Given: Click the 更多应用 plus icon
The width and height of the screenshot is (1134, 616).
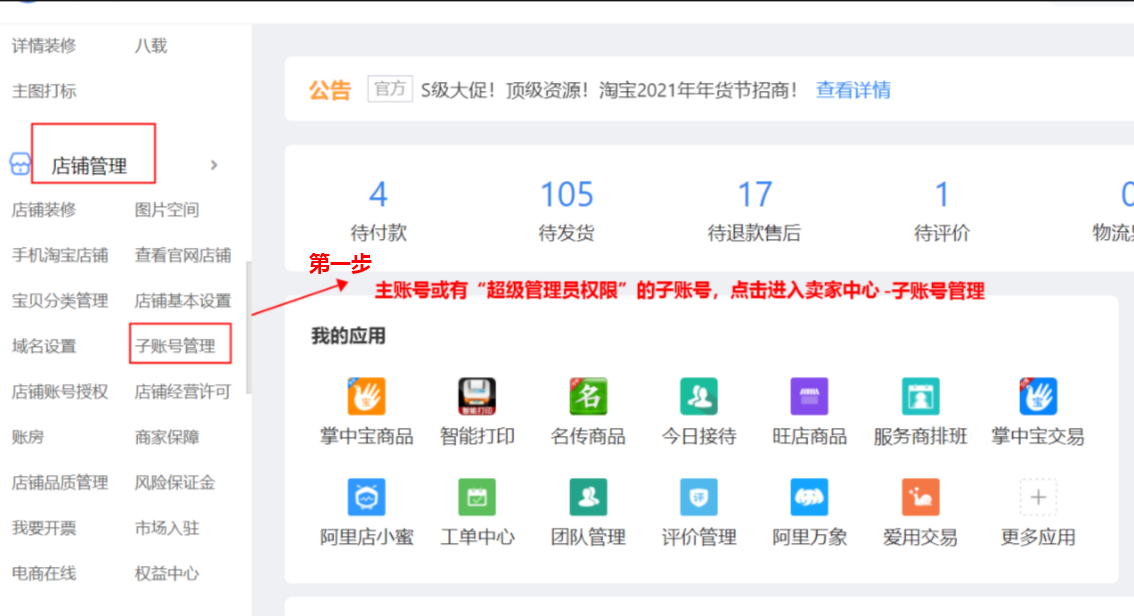Looking at the screenshot, I should click(1038, 497).
